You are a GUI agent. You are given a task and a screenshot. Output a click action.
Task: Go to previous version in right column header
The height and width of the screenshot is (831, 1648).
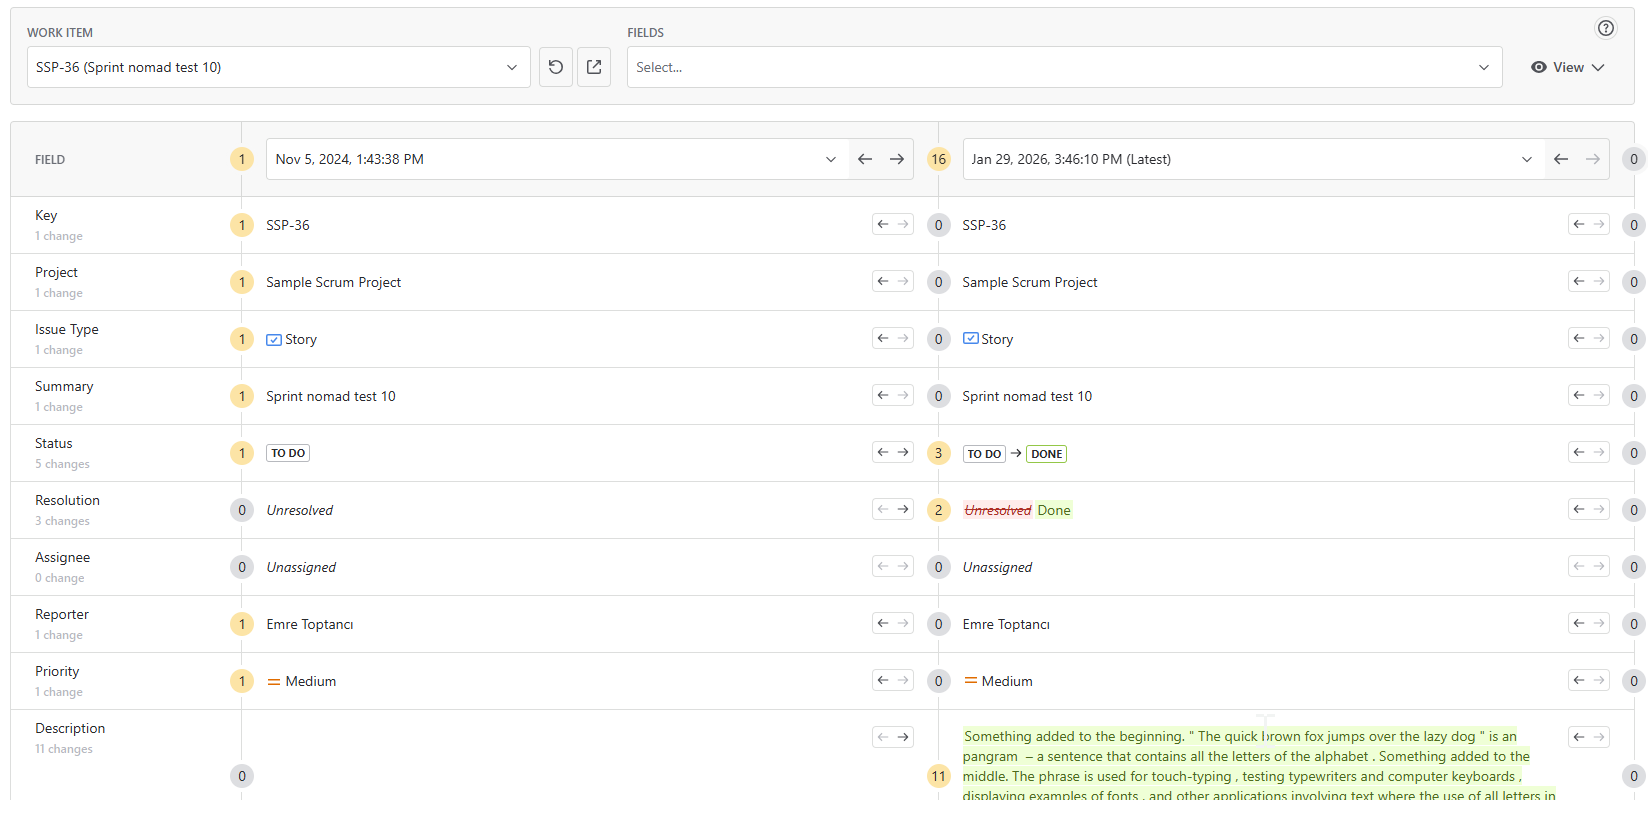point(1561,159)
